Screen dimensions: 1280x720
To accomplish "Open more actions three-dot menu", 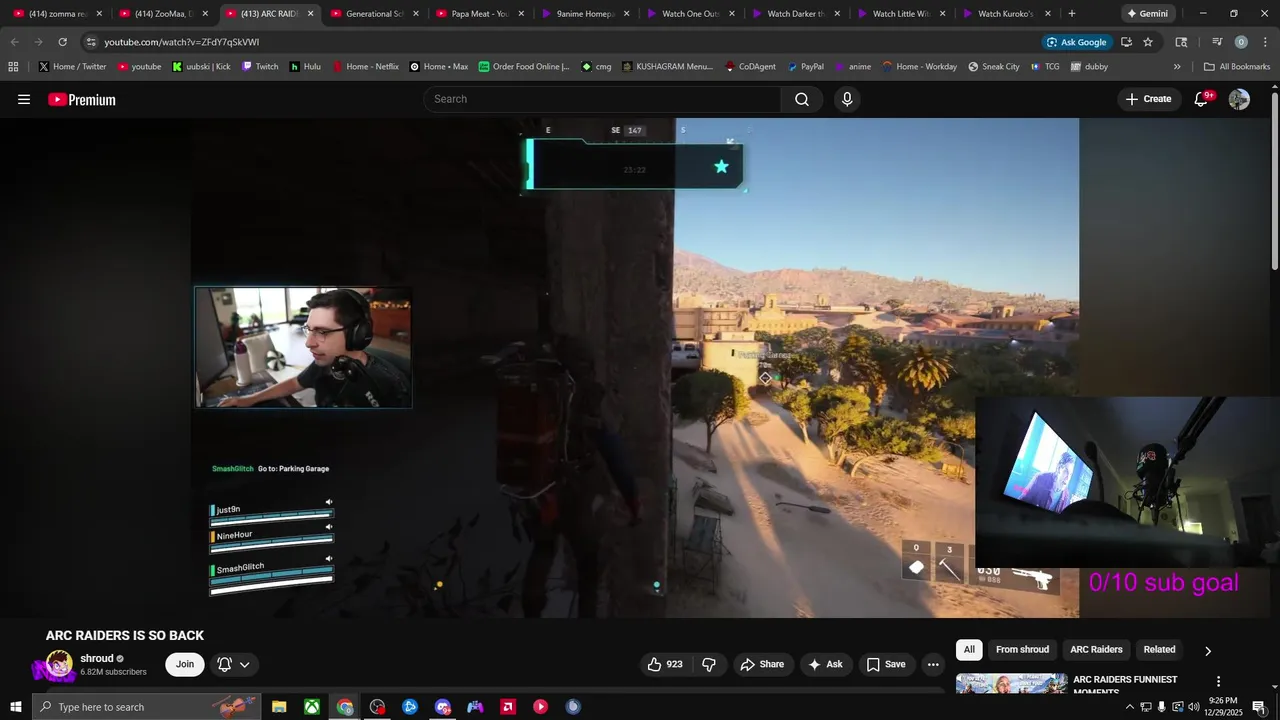I will click(933, 664).
